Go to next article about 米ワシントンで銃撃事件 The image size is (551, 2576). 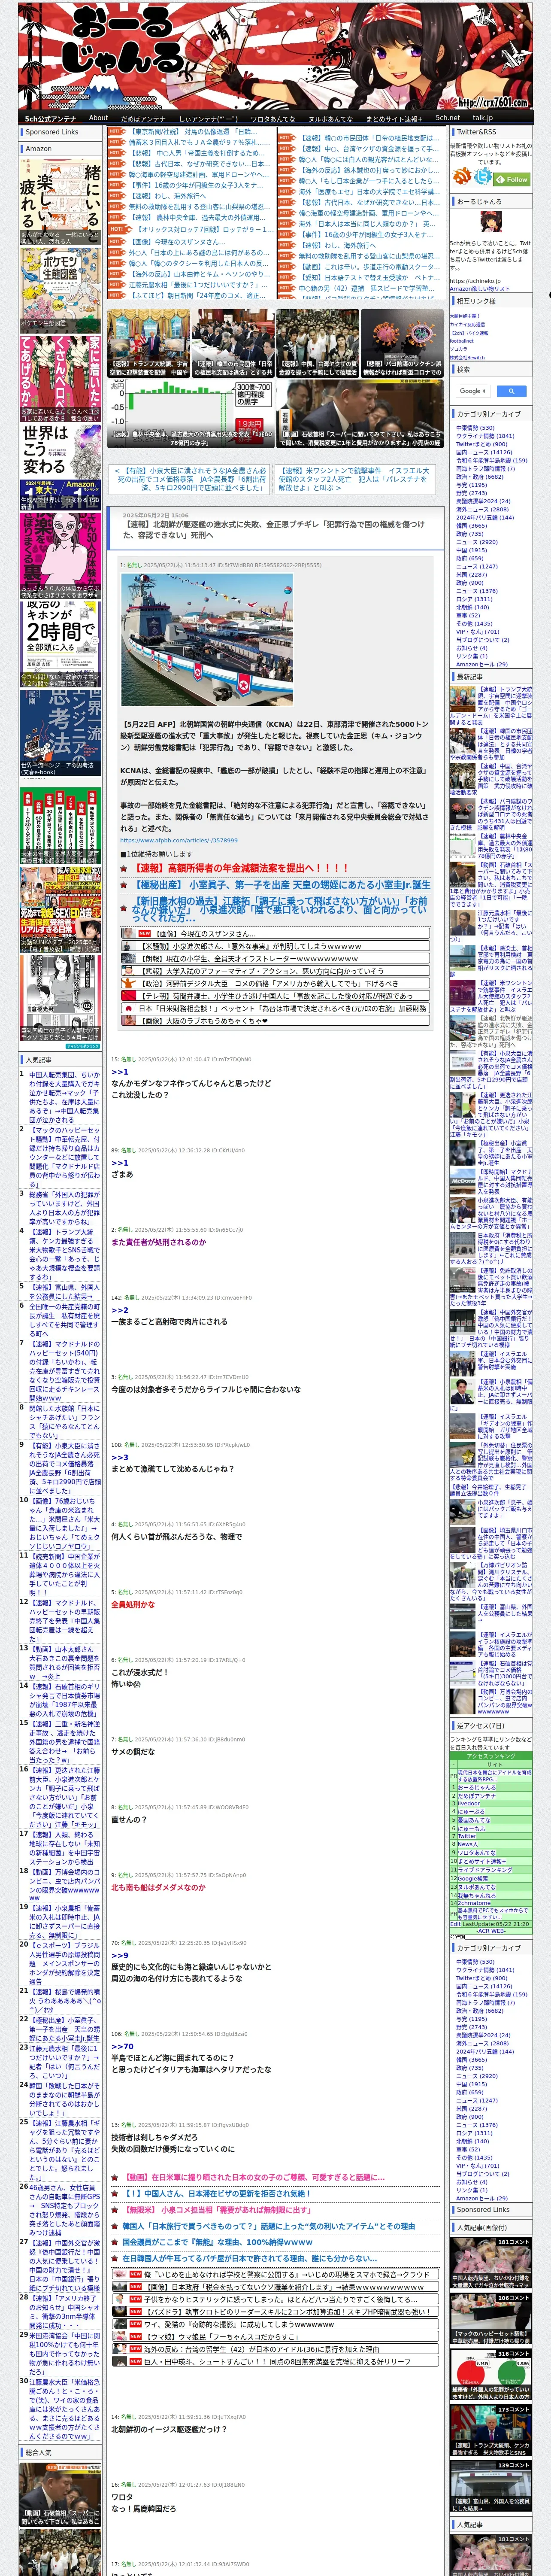pyautogui.click(x=355, y=479)
